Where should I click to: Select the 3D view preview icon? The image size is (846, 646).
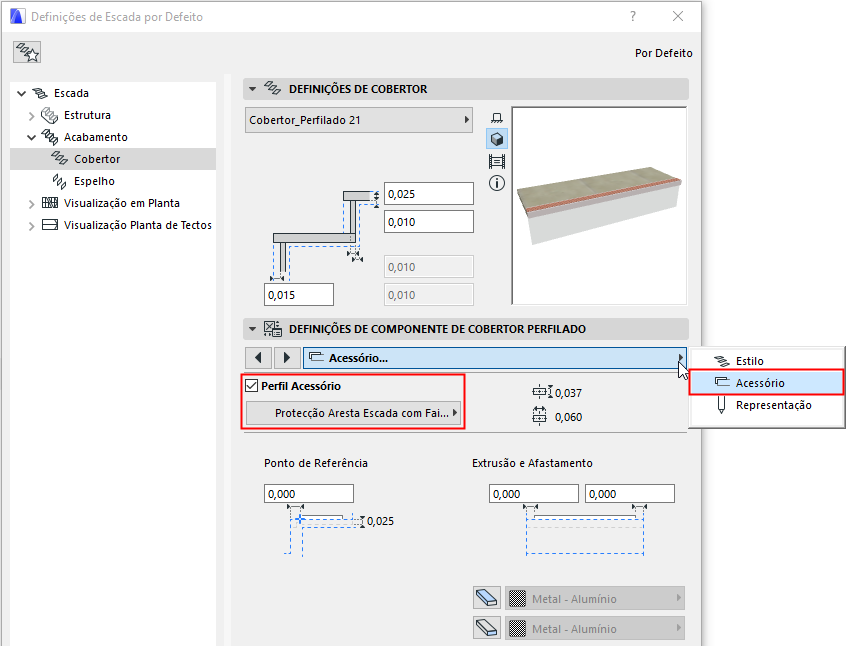click(497, 139)
